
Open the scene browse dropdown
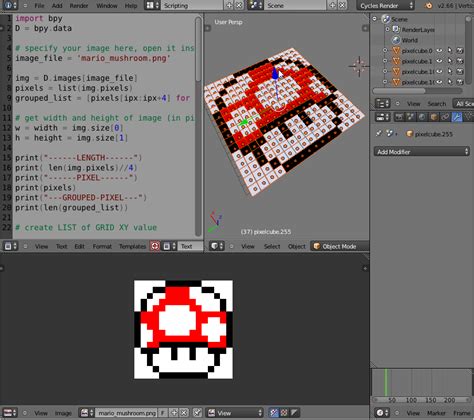255,5
